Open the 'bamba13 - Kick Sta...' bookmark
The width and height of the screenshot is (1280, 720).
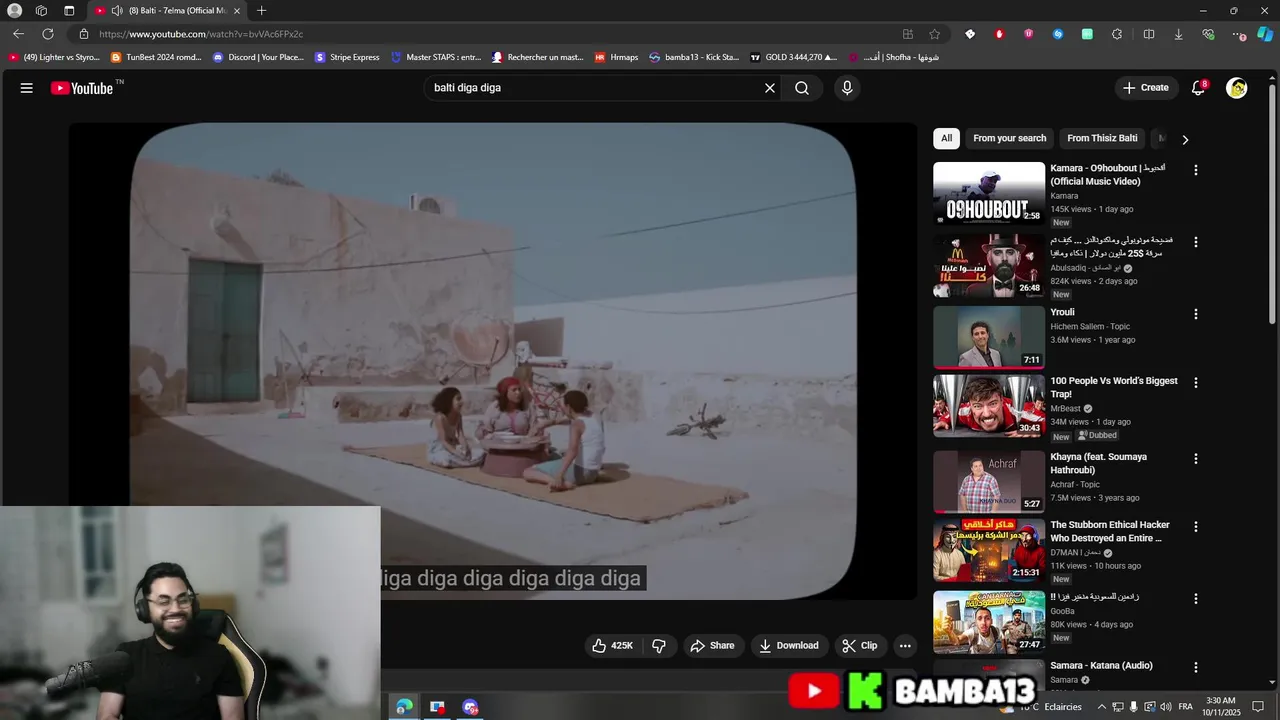[x=694, y=57]
